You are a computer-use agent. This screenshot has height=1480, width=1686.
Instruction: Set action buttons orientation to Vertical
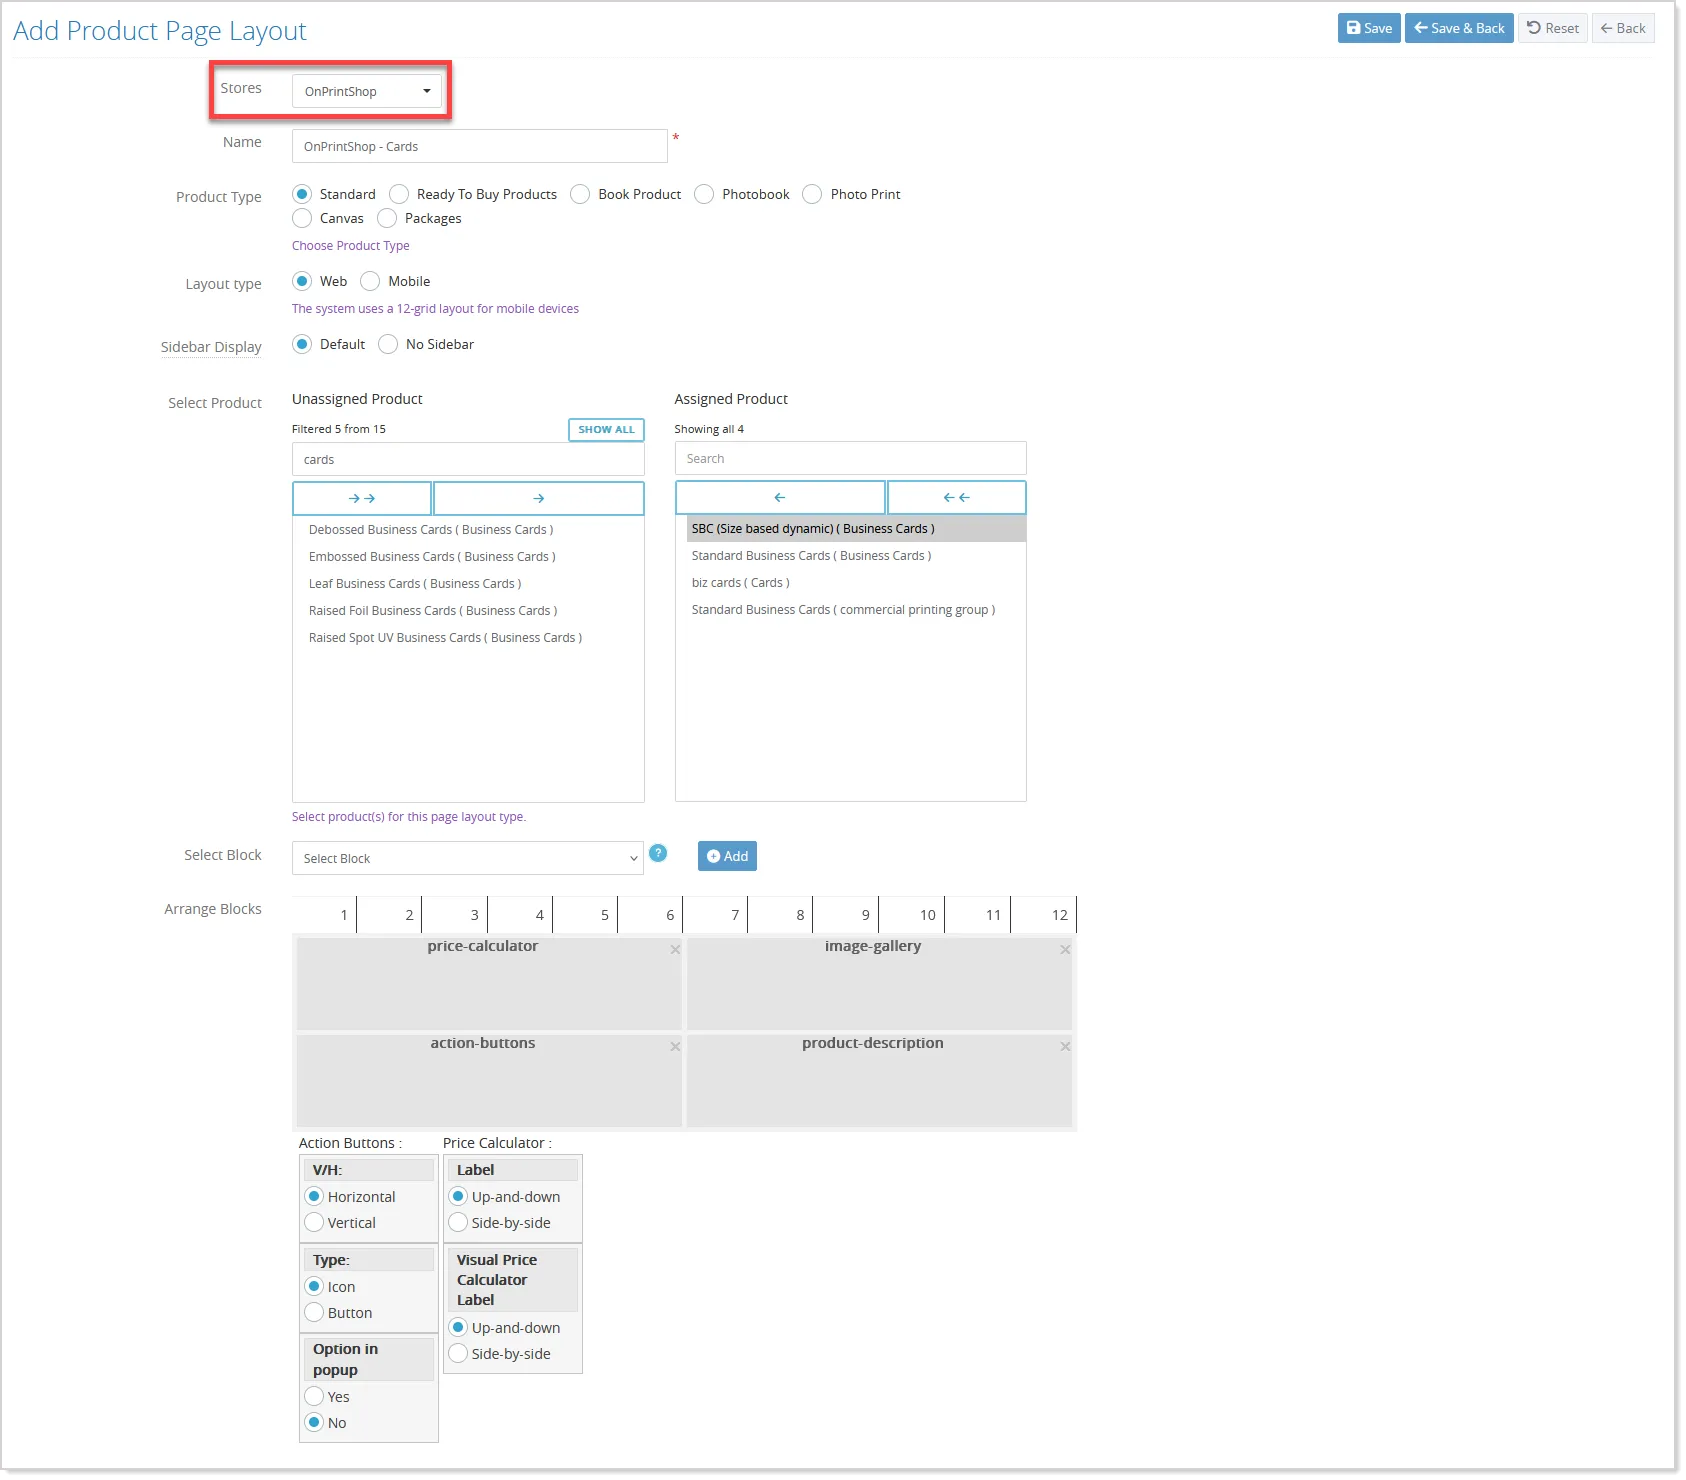click(314, 1222)
